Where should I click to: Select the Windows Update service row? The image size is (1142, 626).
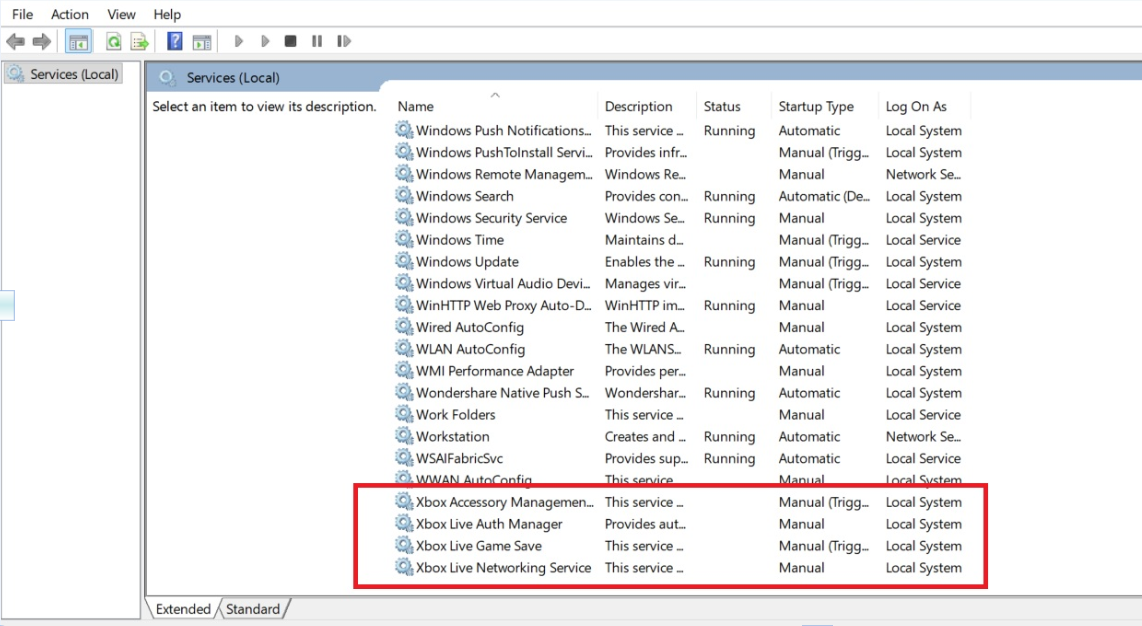(x=467, y=262)
